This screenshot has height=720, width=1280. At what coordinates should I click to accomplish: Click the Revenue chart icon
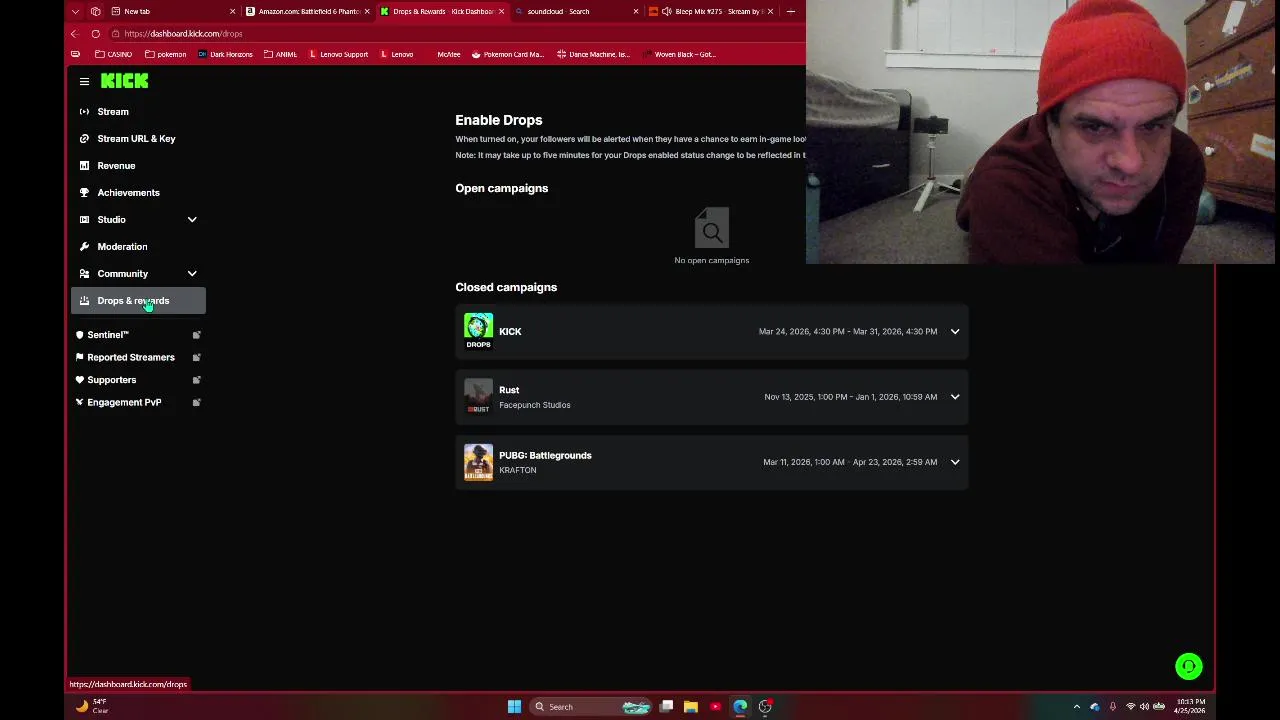[84, 166]
